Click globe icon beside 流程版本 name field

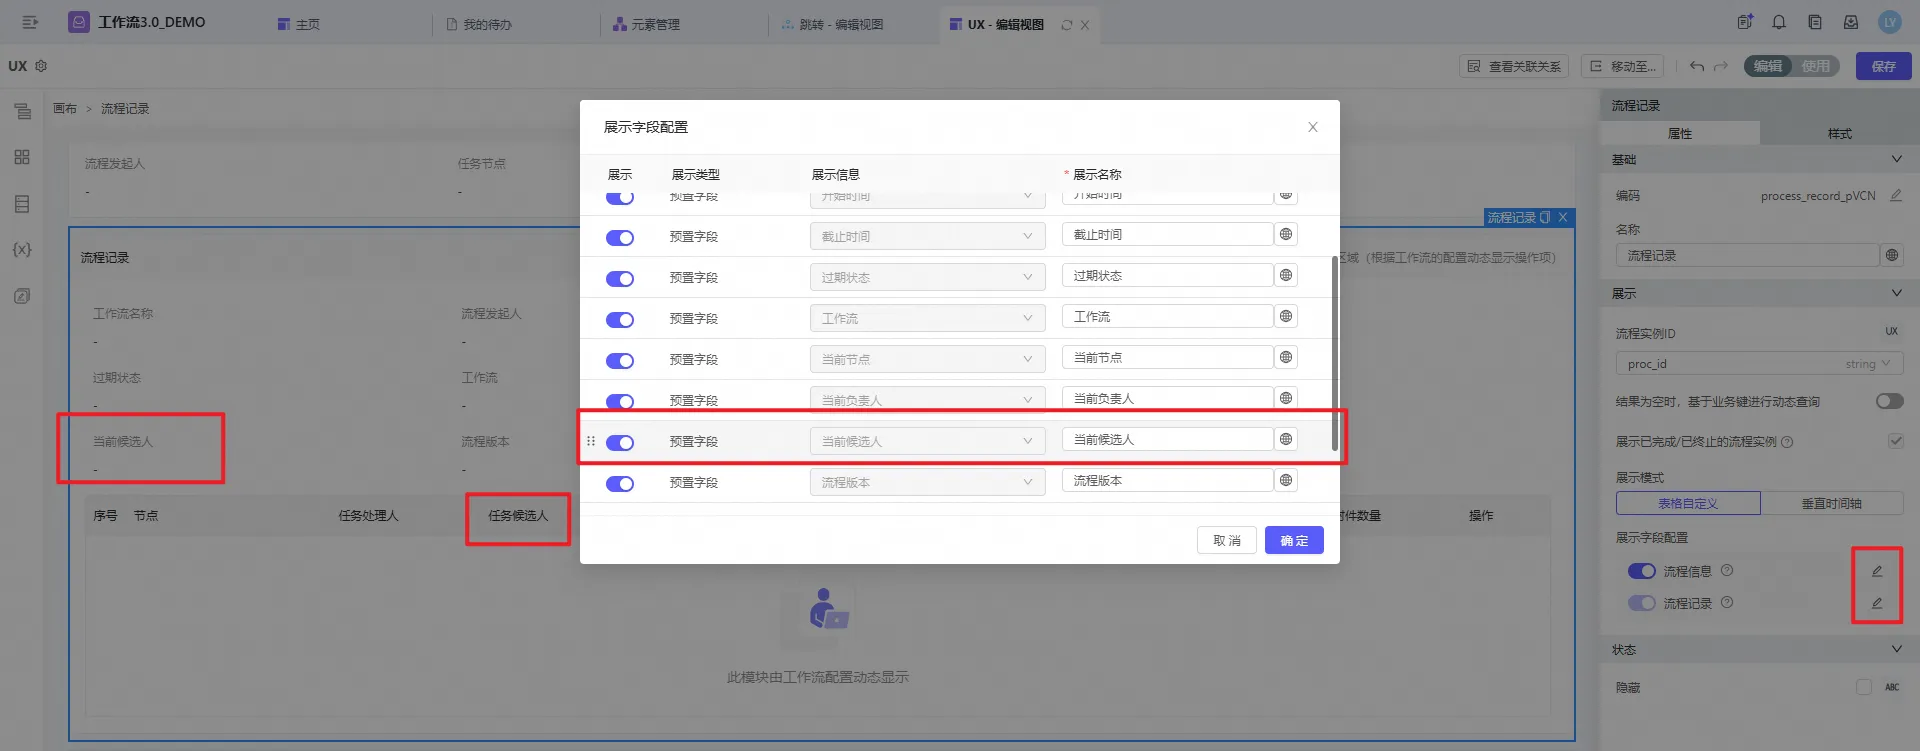[x=1286, y=480]
